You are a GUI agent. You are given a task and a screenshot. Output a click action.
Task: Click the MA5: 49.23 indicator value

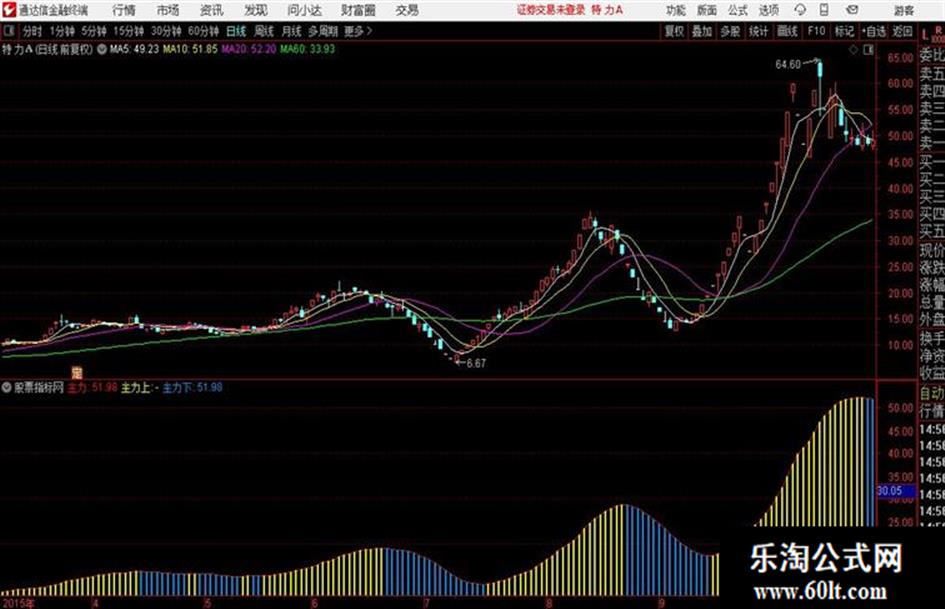(134, 49)
